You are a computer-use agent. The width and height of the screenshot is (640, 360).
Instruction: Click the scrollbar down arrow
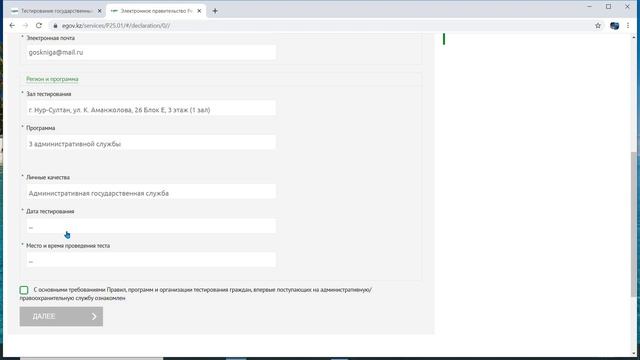click(634, 353)
